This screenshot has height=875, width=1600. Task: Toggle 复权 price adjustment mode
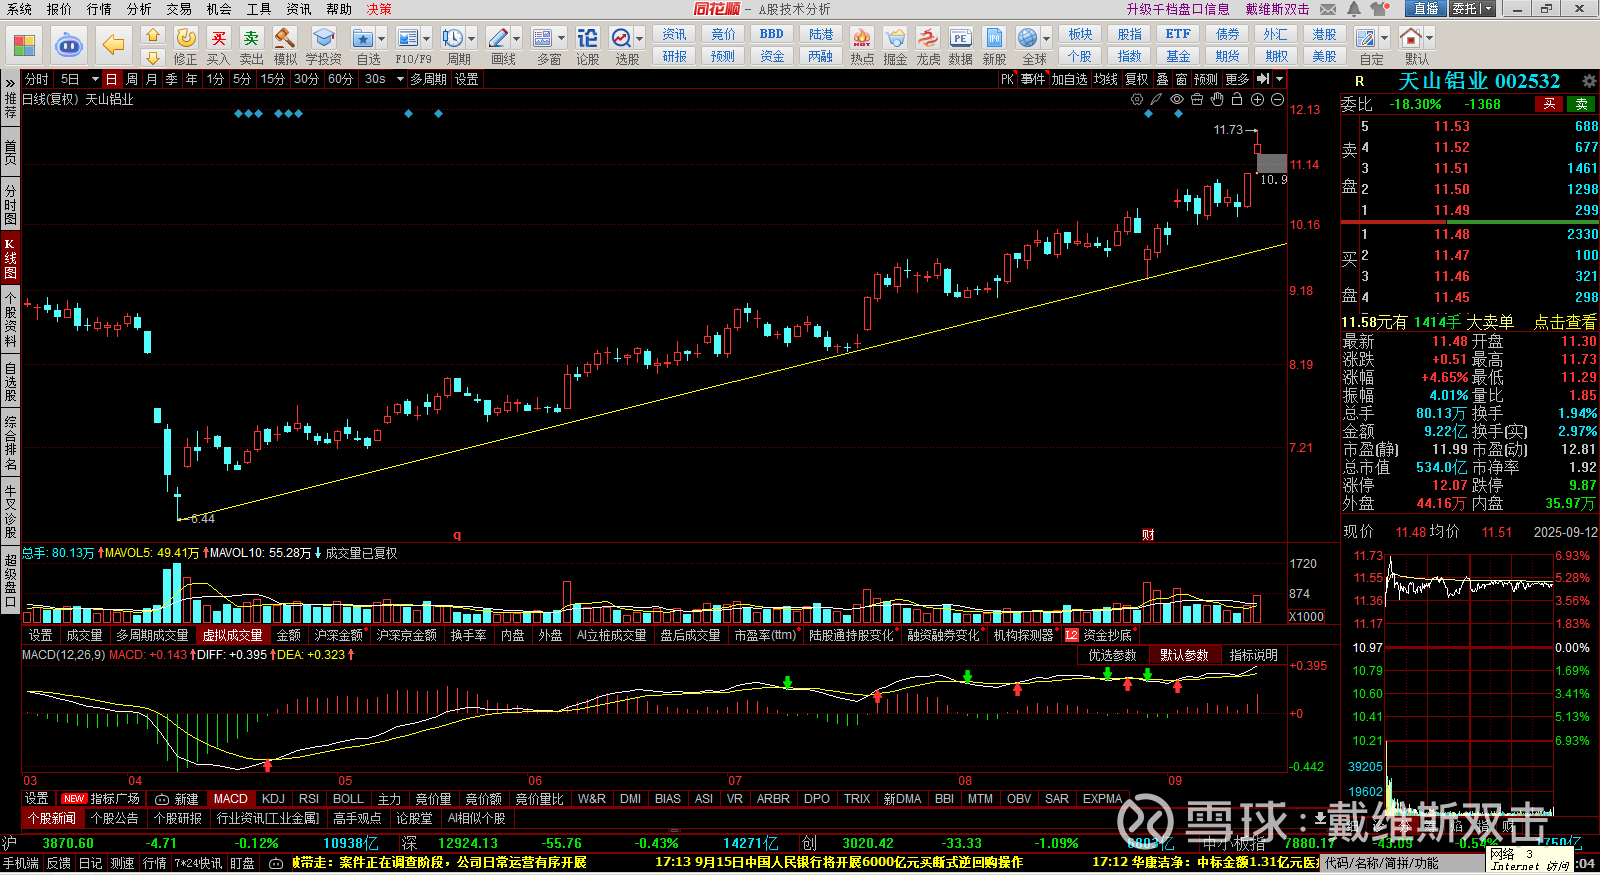(x=1137, y=79)
